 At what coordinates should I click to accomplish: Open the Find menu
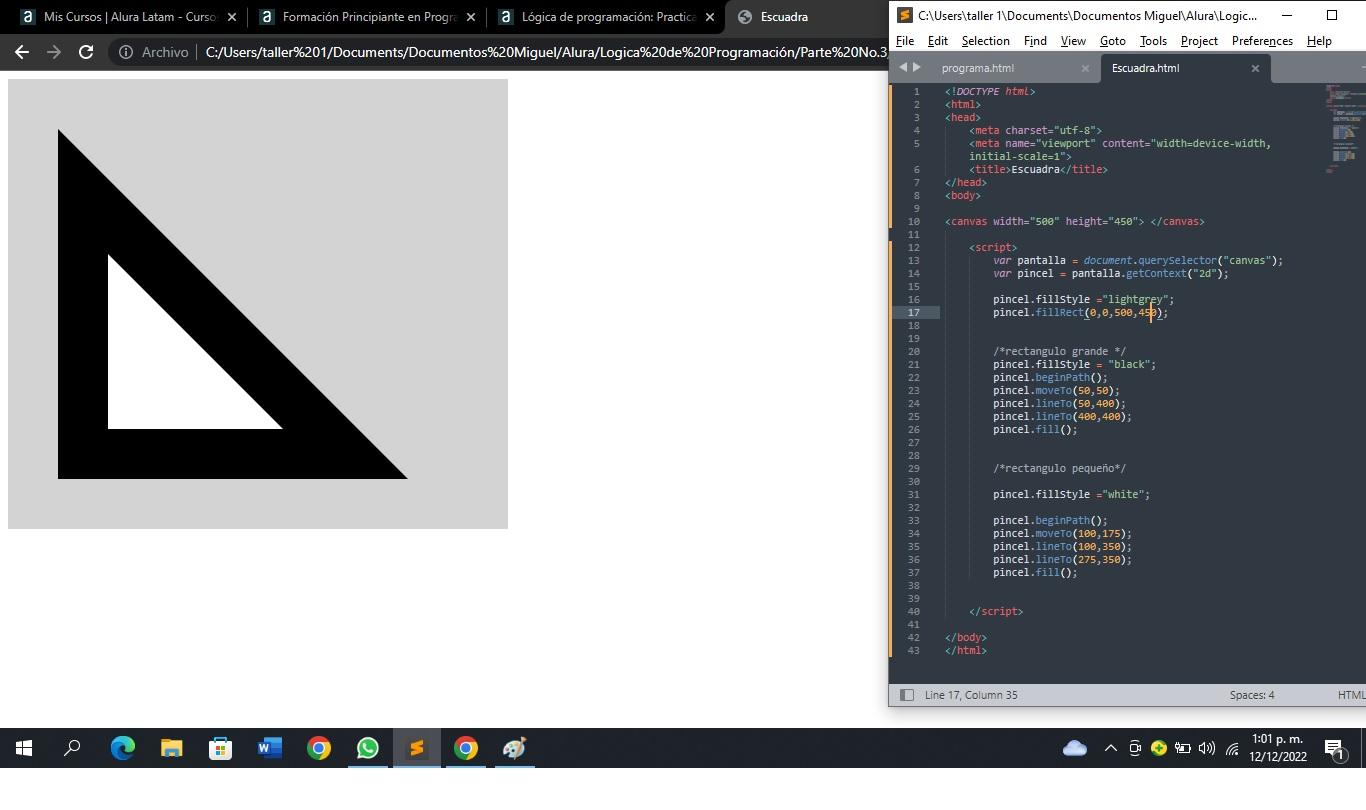tap(1035, 41)
